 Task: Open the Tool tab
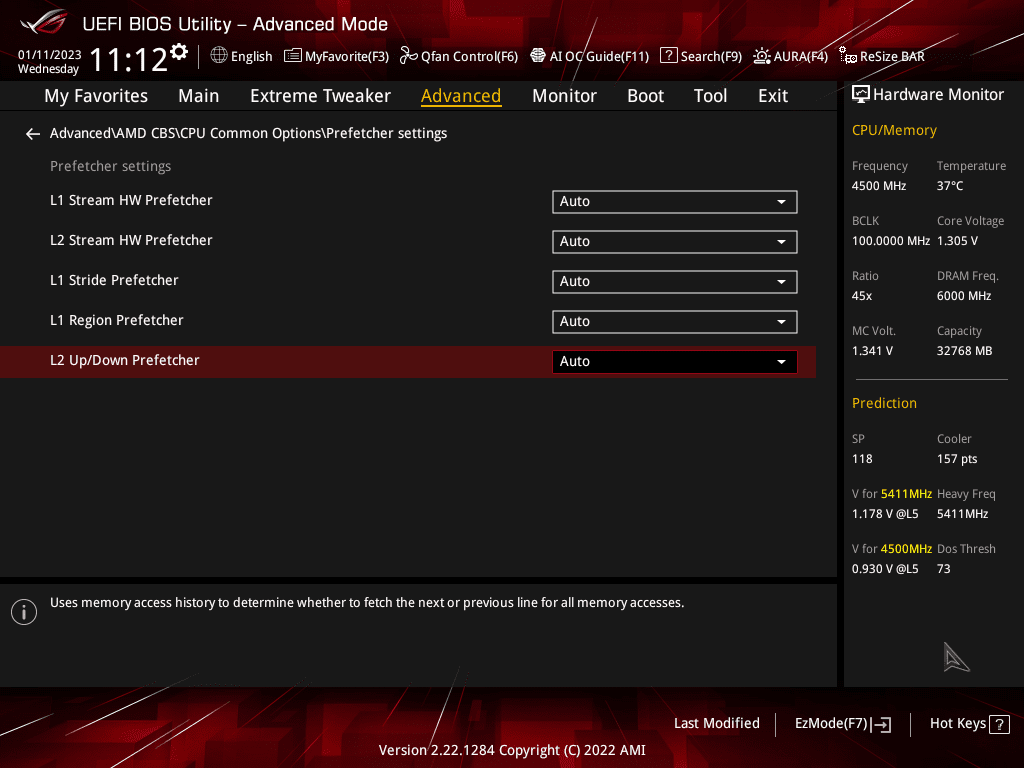pos(710,96)
